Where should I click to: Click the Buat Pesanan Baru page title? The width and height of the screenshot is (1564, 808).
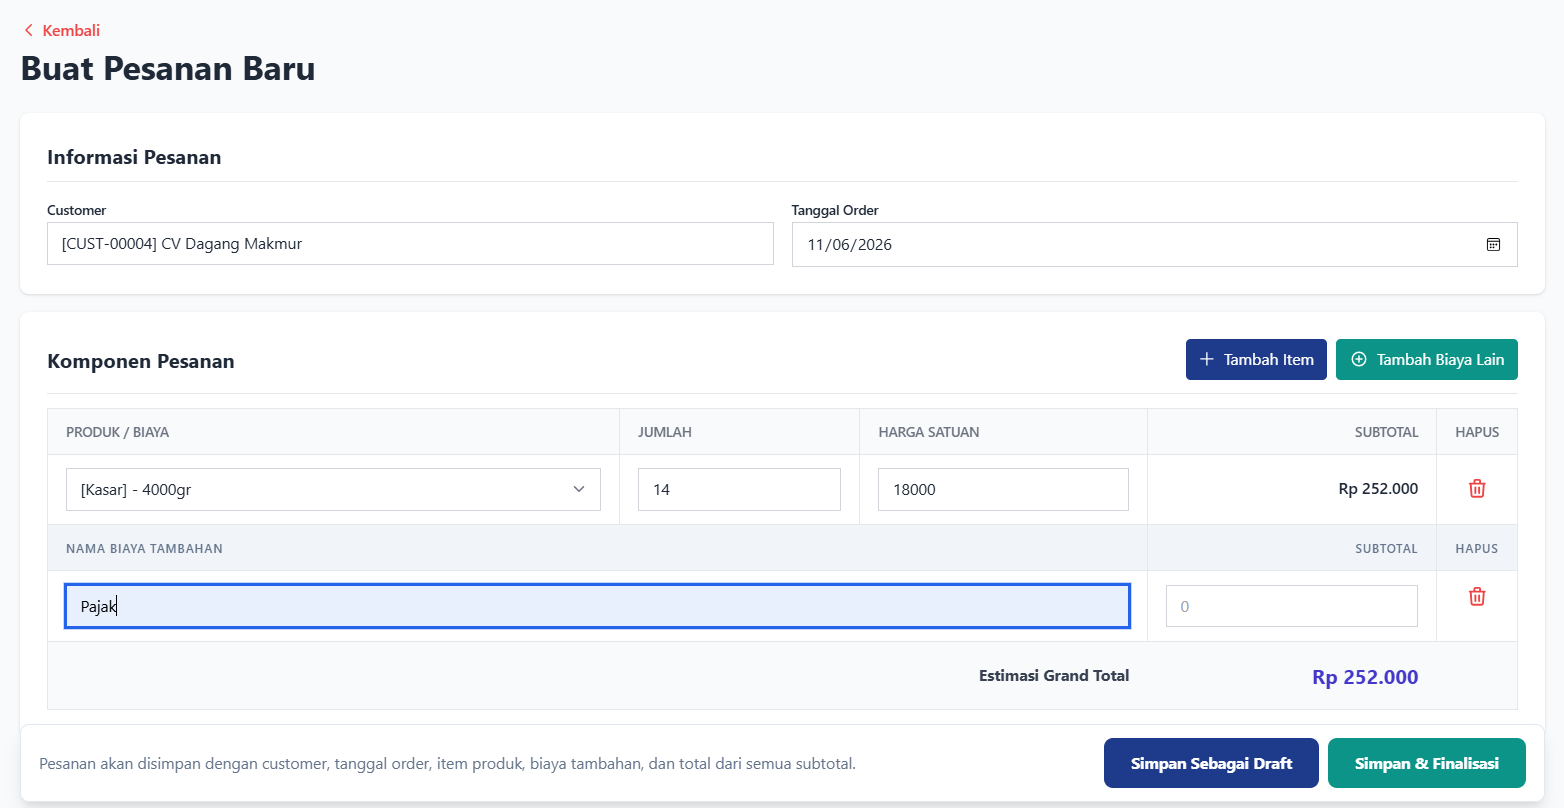tap(168, 68)
